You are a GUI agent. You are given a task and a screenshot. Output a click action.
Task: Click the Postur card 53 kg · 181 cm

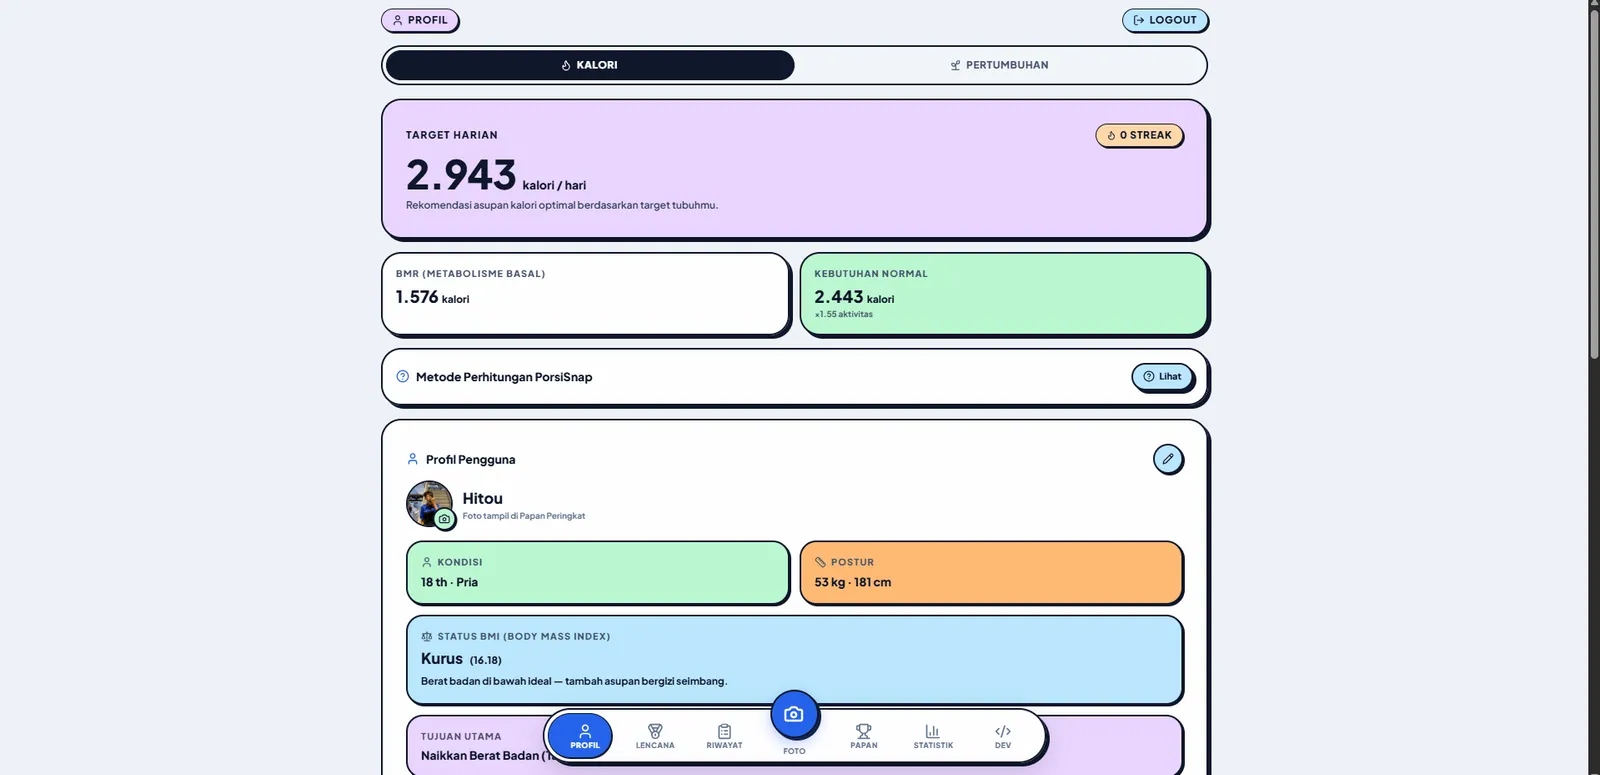coord(992,573)
